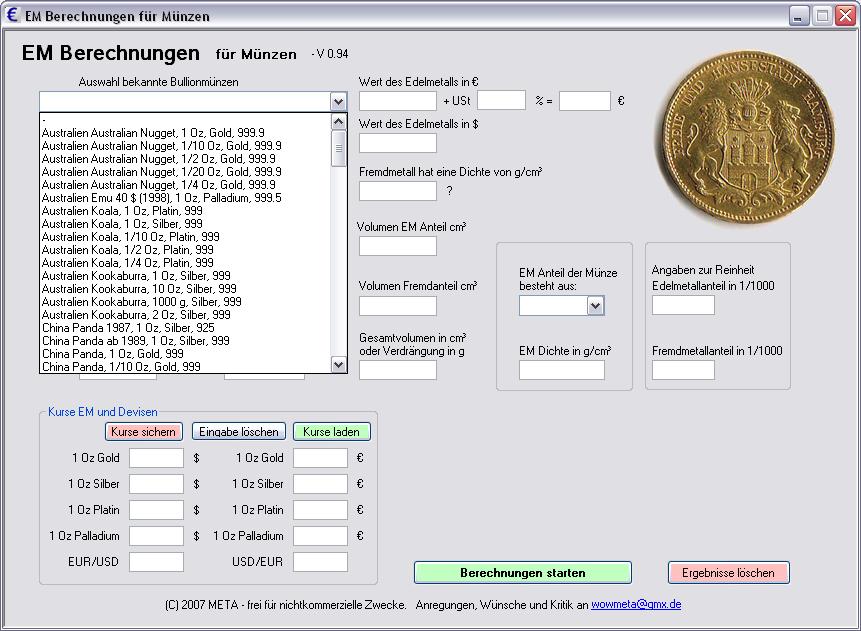This screenshot has height=631, width=861.
Task: Click the Euro app icon in title bar
Action: pyautogui.click(x=13, y=15)
